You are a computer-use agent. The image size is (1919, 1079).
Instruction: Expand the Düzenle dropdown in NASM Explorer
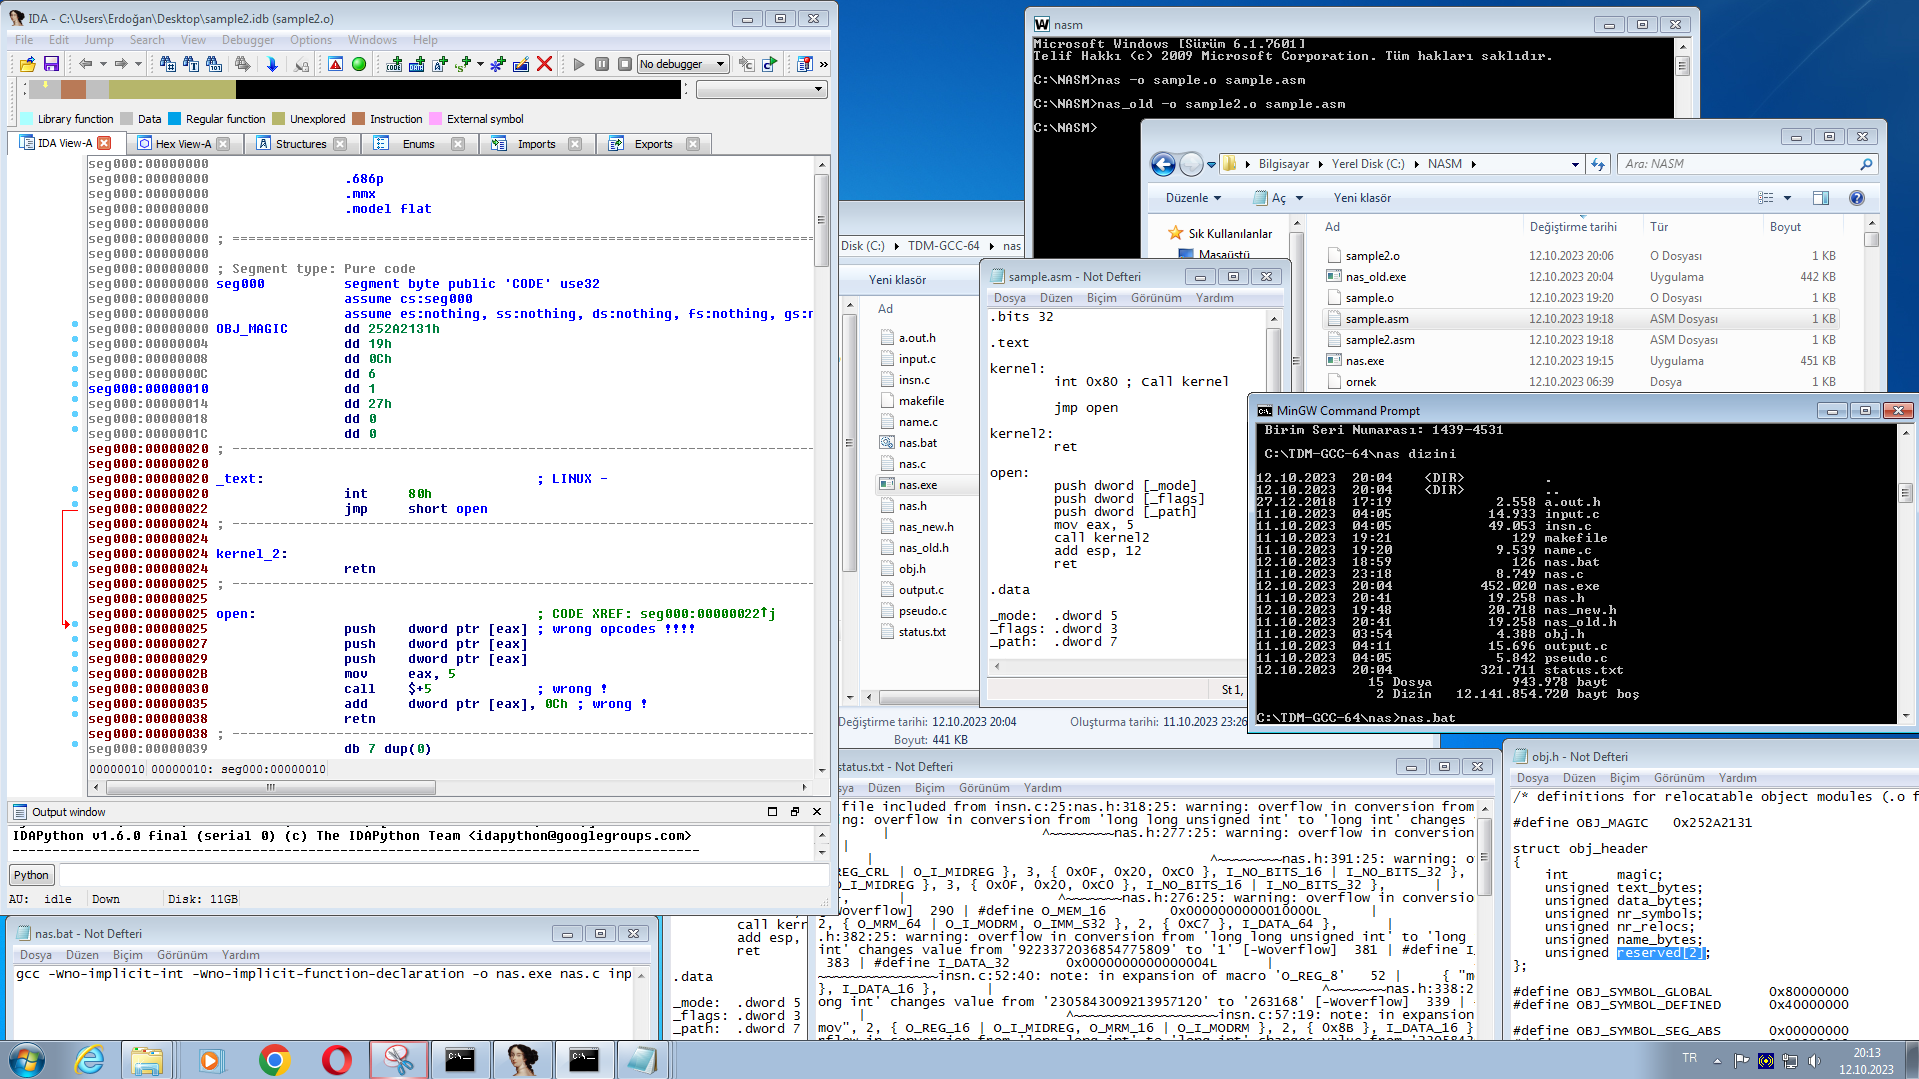point(1193,198)
